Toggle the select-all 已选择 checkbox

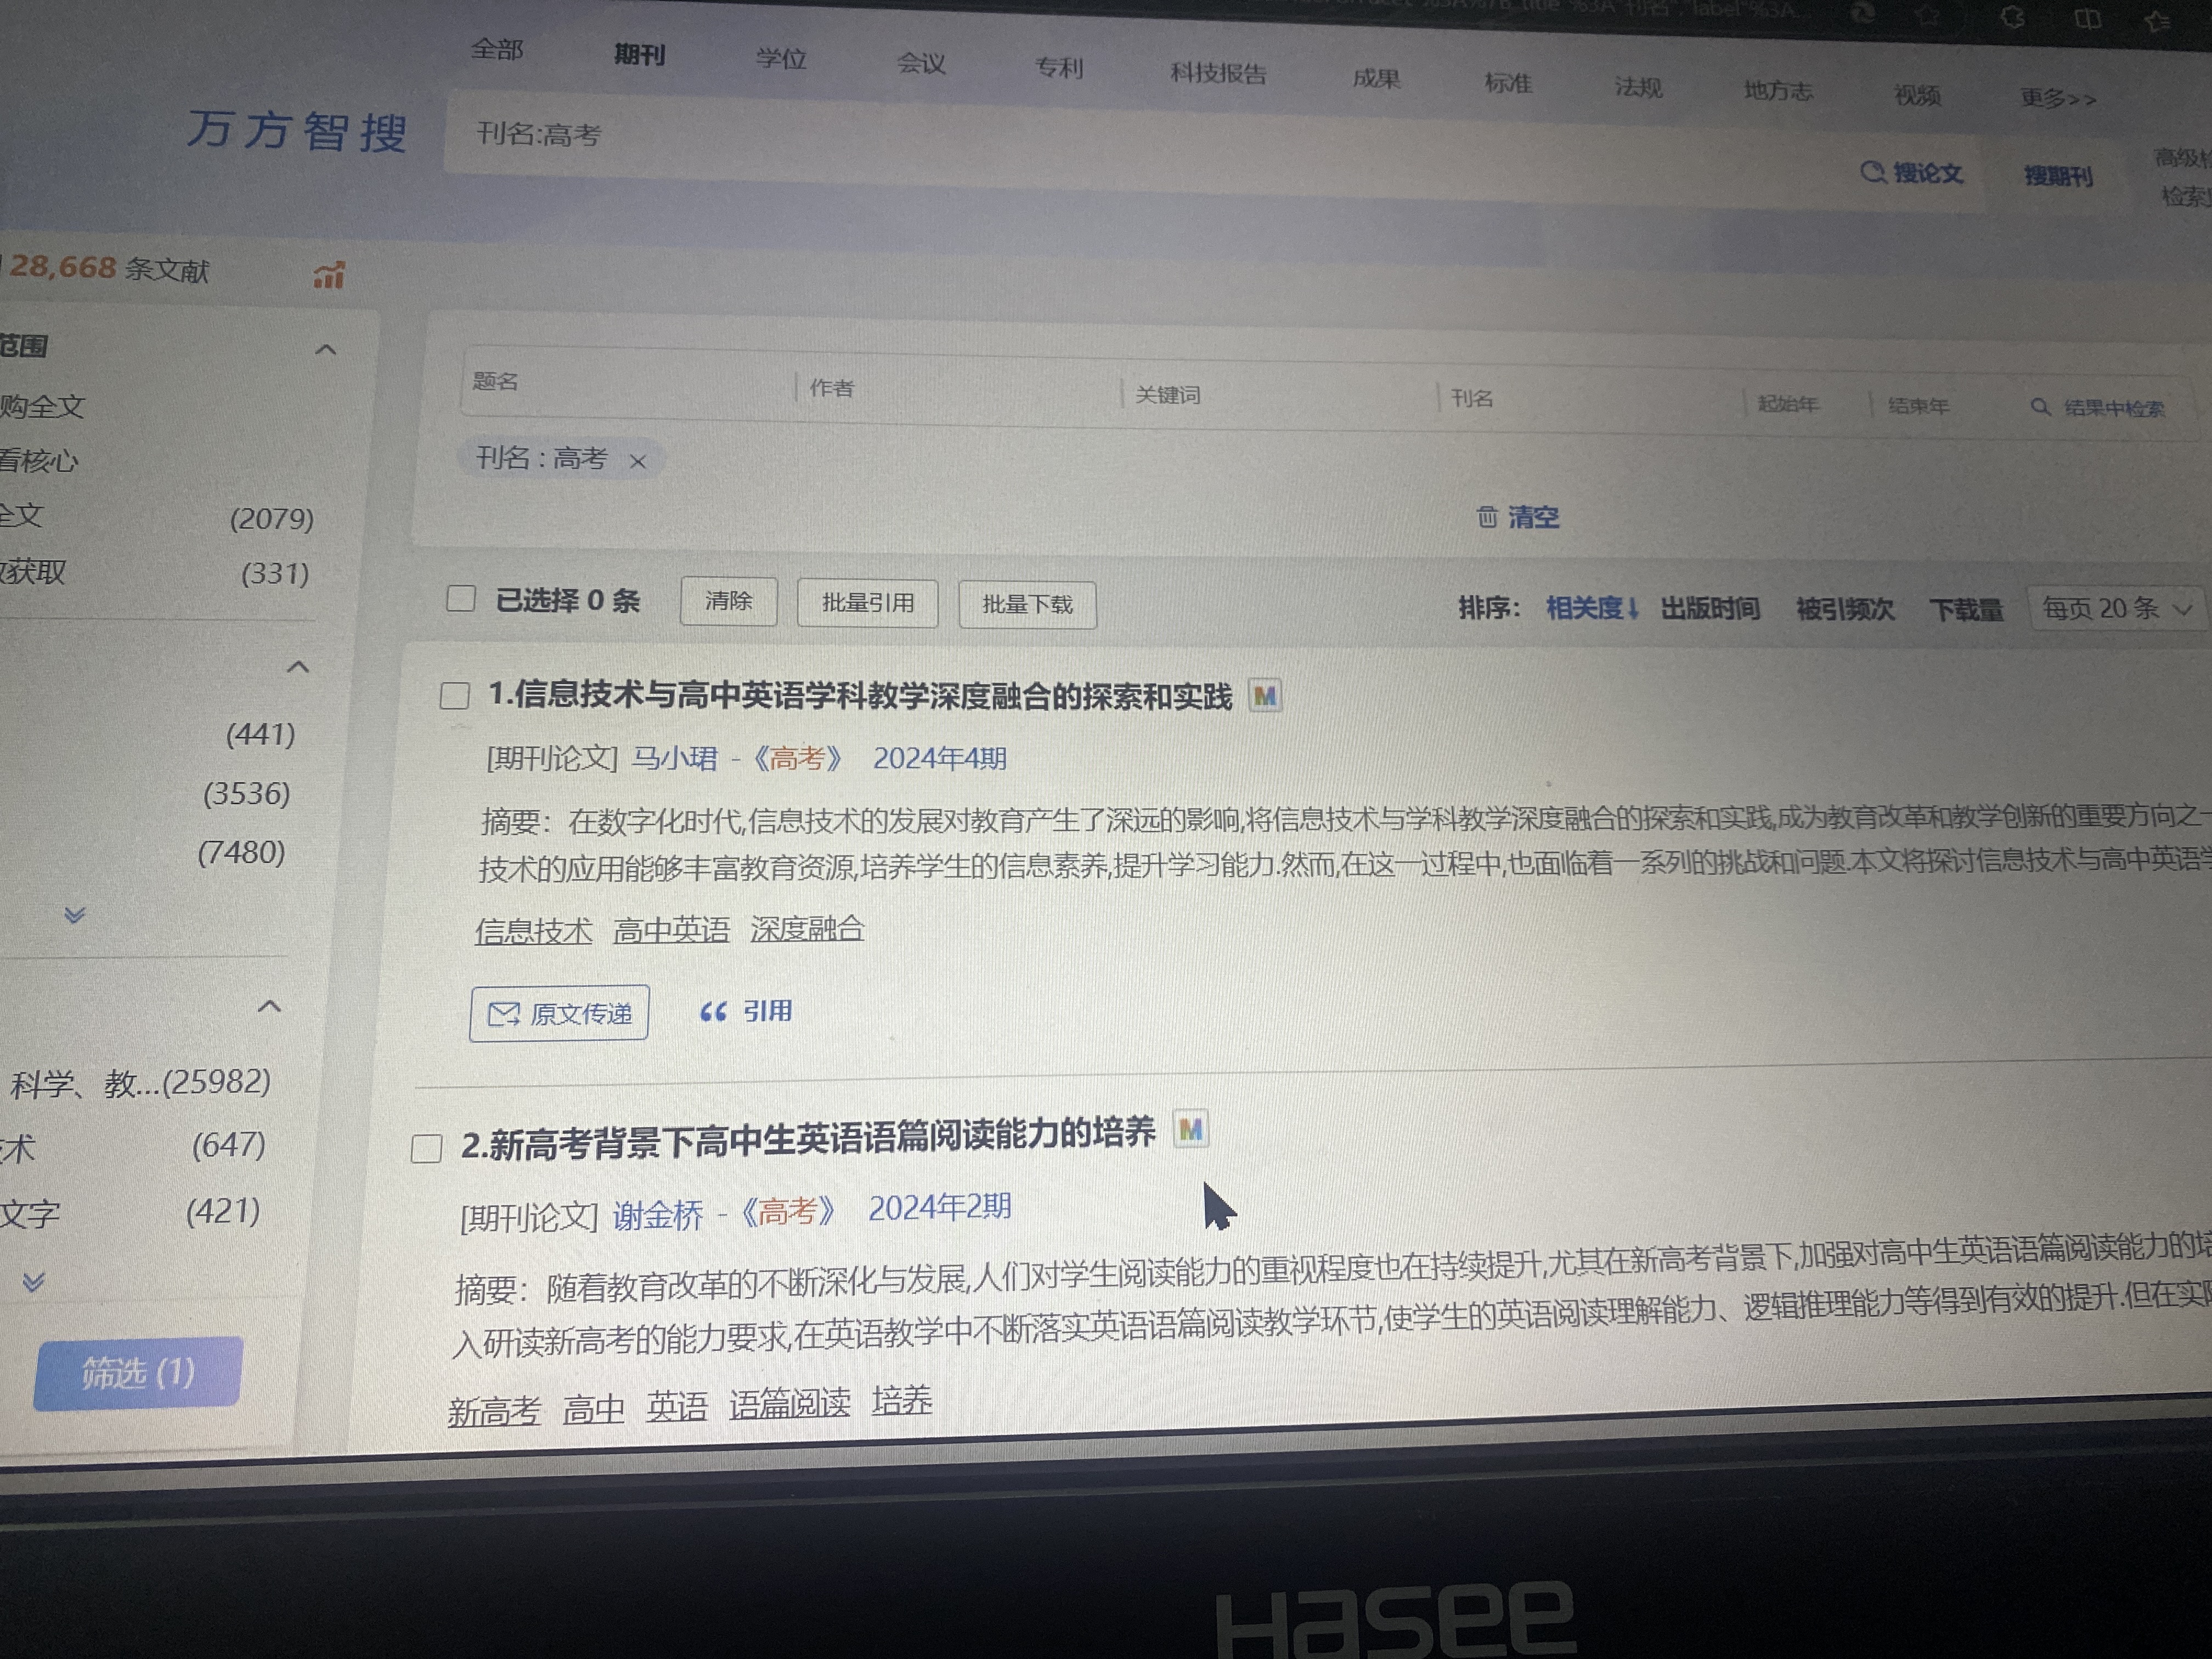[x=460, y=598]
